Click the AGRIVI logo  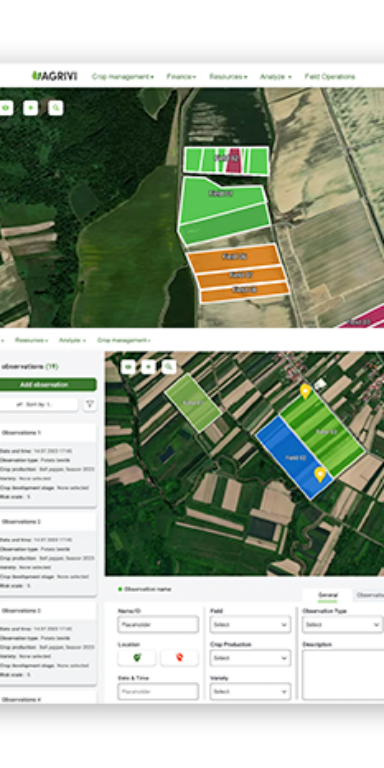54,76
